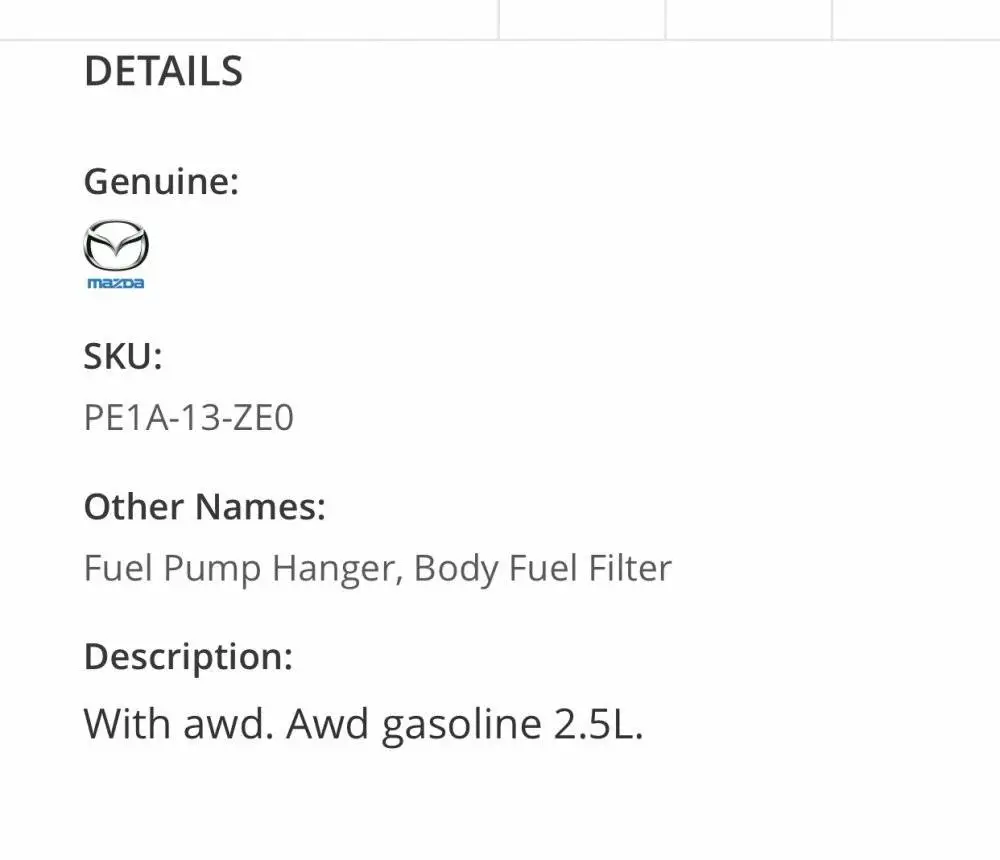The image size is (1000, 860).
Task: Open the rightmost empty tab cell at top
Action: click(x=916, y=19)
